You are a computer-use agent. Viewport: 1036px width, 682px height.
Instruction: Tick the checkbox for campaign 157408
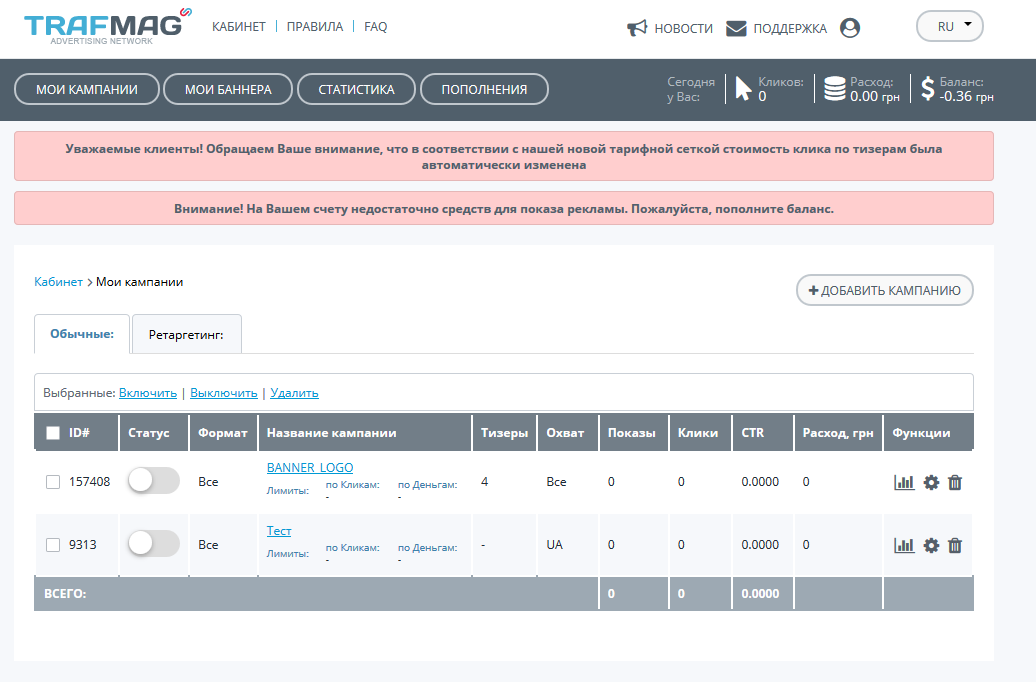pyautogui.click(x=53, y=482)
